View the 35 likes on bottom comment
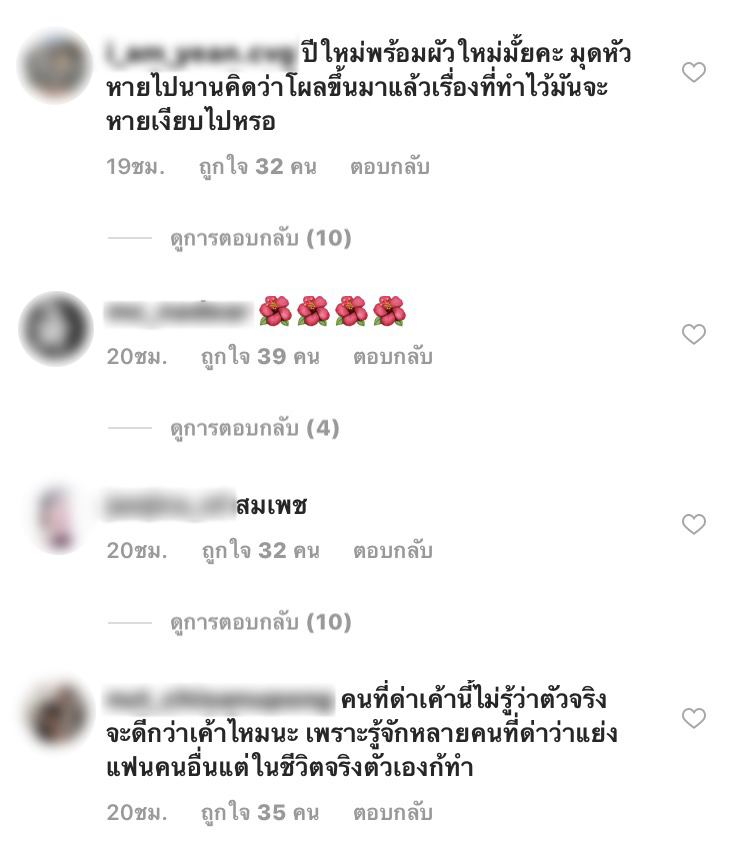The height and width of the screenshot is (859, 750). tap(260, 812)
